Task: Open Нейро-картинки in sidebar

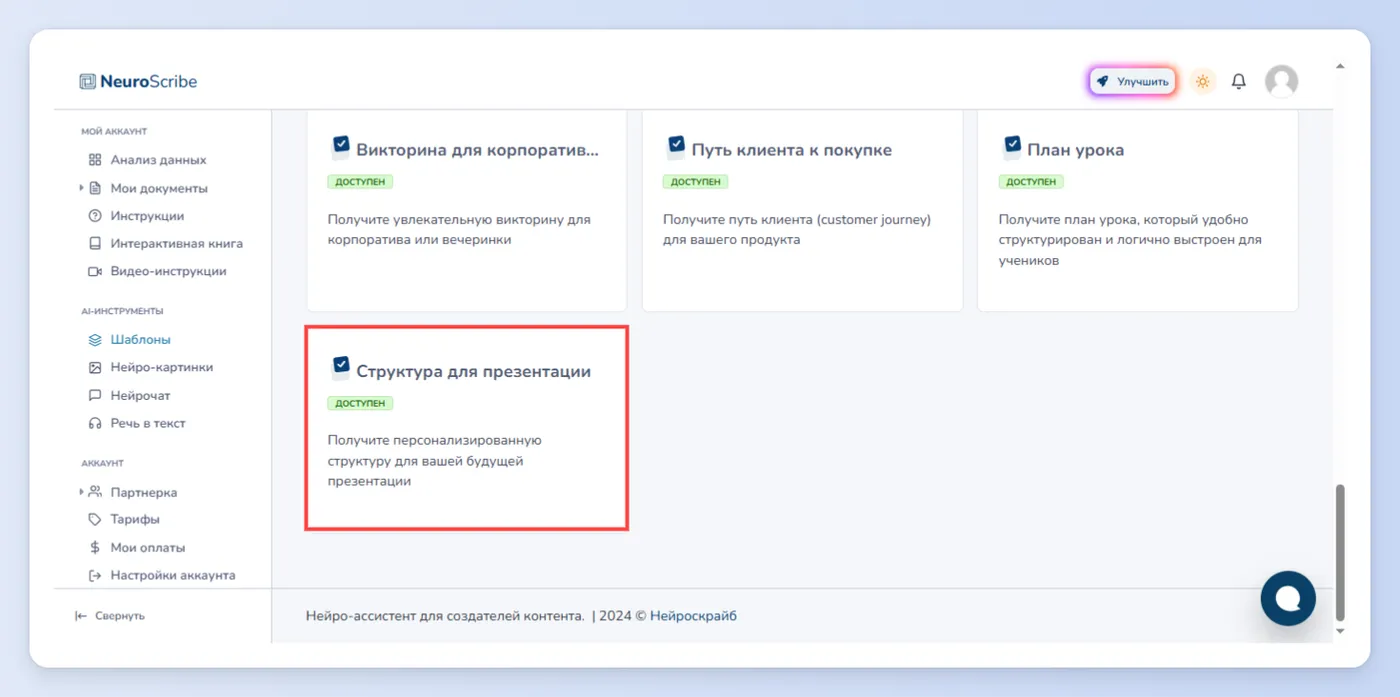Action: 161,368
